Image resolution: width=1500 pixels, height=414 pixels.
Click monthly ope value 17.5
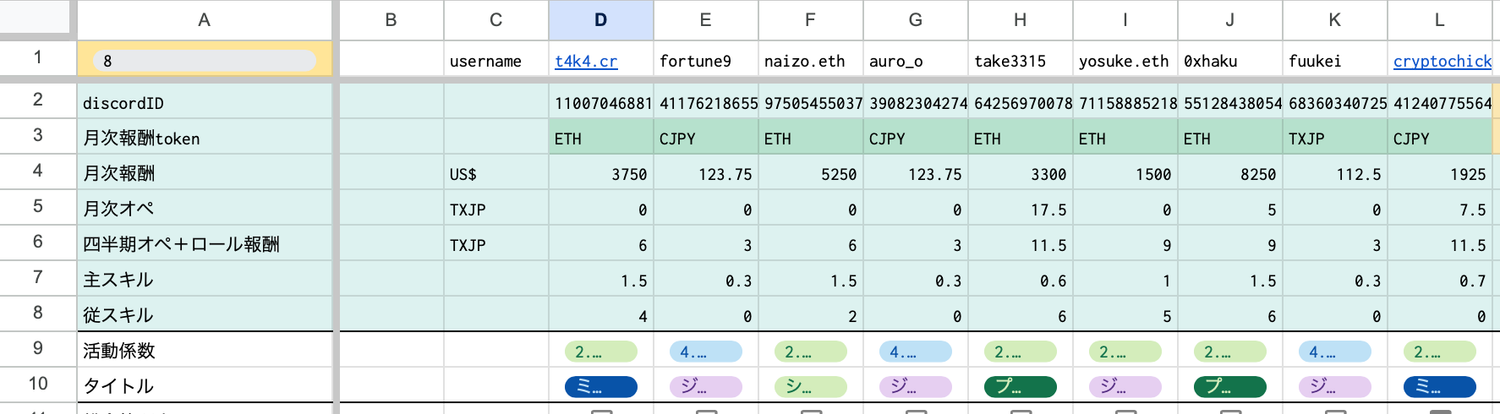pos(1021,208)
